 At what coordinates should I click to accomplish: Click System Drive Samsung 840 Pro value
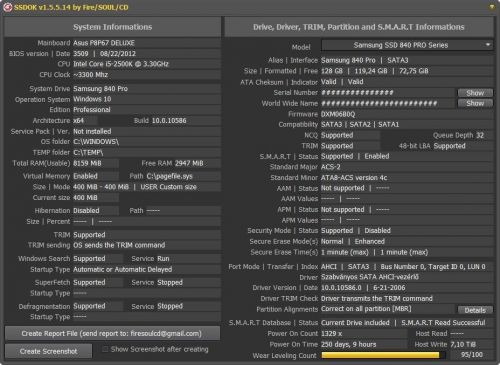tap(100, 89)
